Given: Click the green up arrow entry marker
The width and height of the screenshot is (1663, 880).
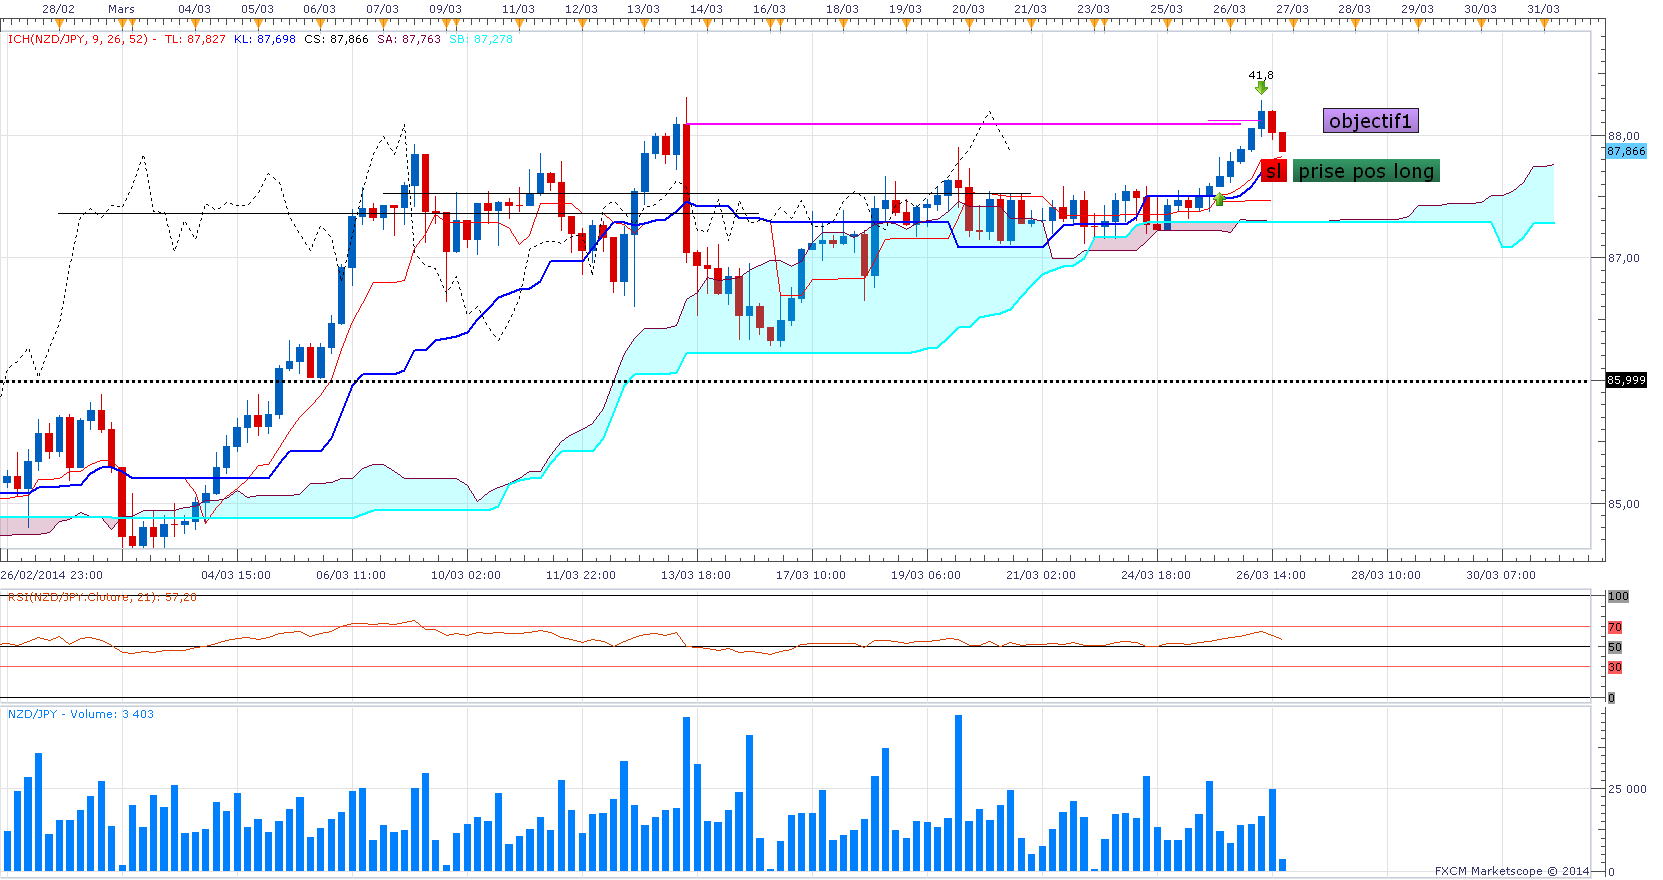Looking at the screenshot, I should click(1219, 200).
